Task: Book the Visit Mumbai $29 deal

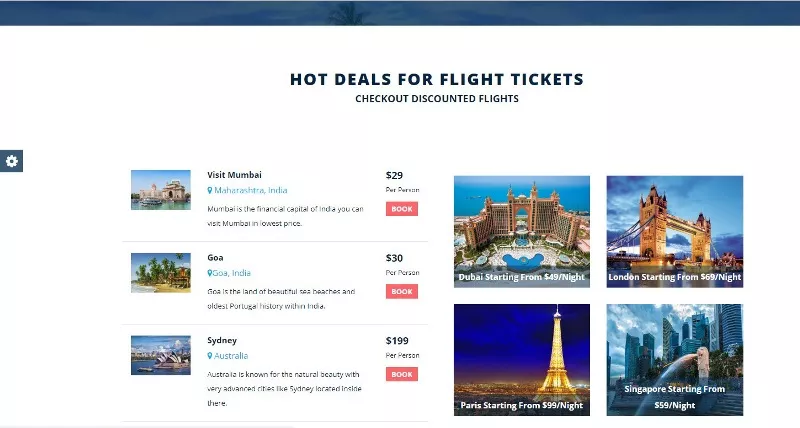Action: click(x=401, y=209)
